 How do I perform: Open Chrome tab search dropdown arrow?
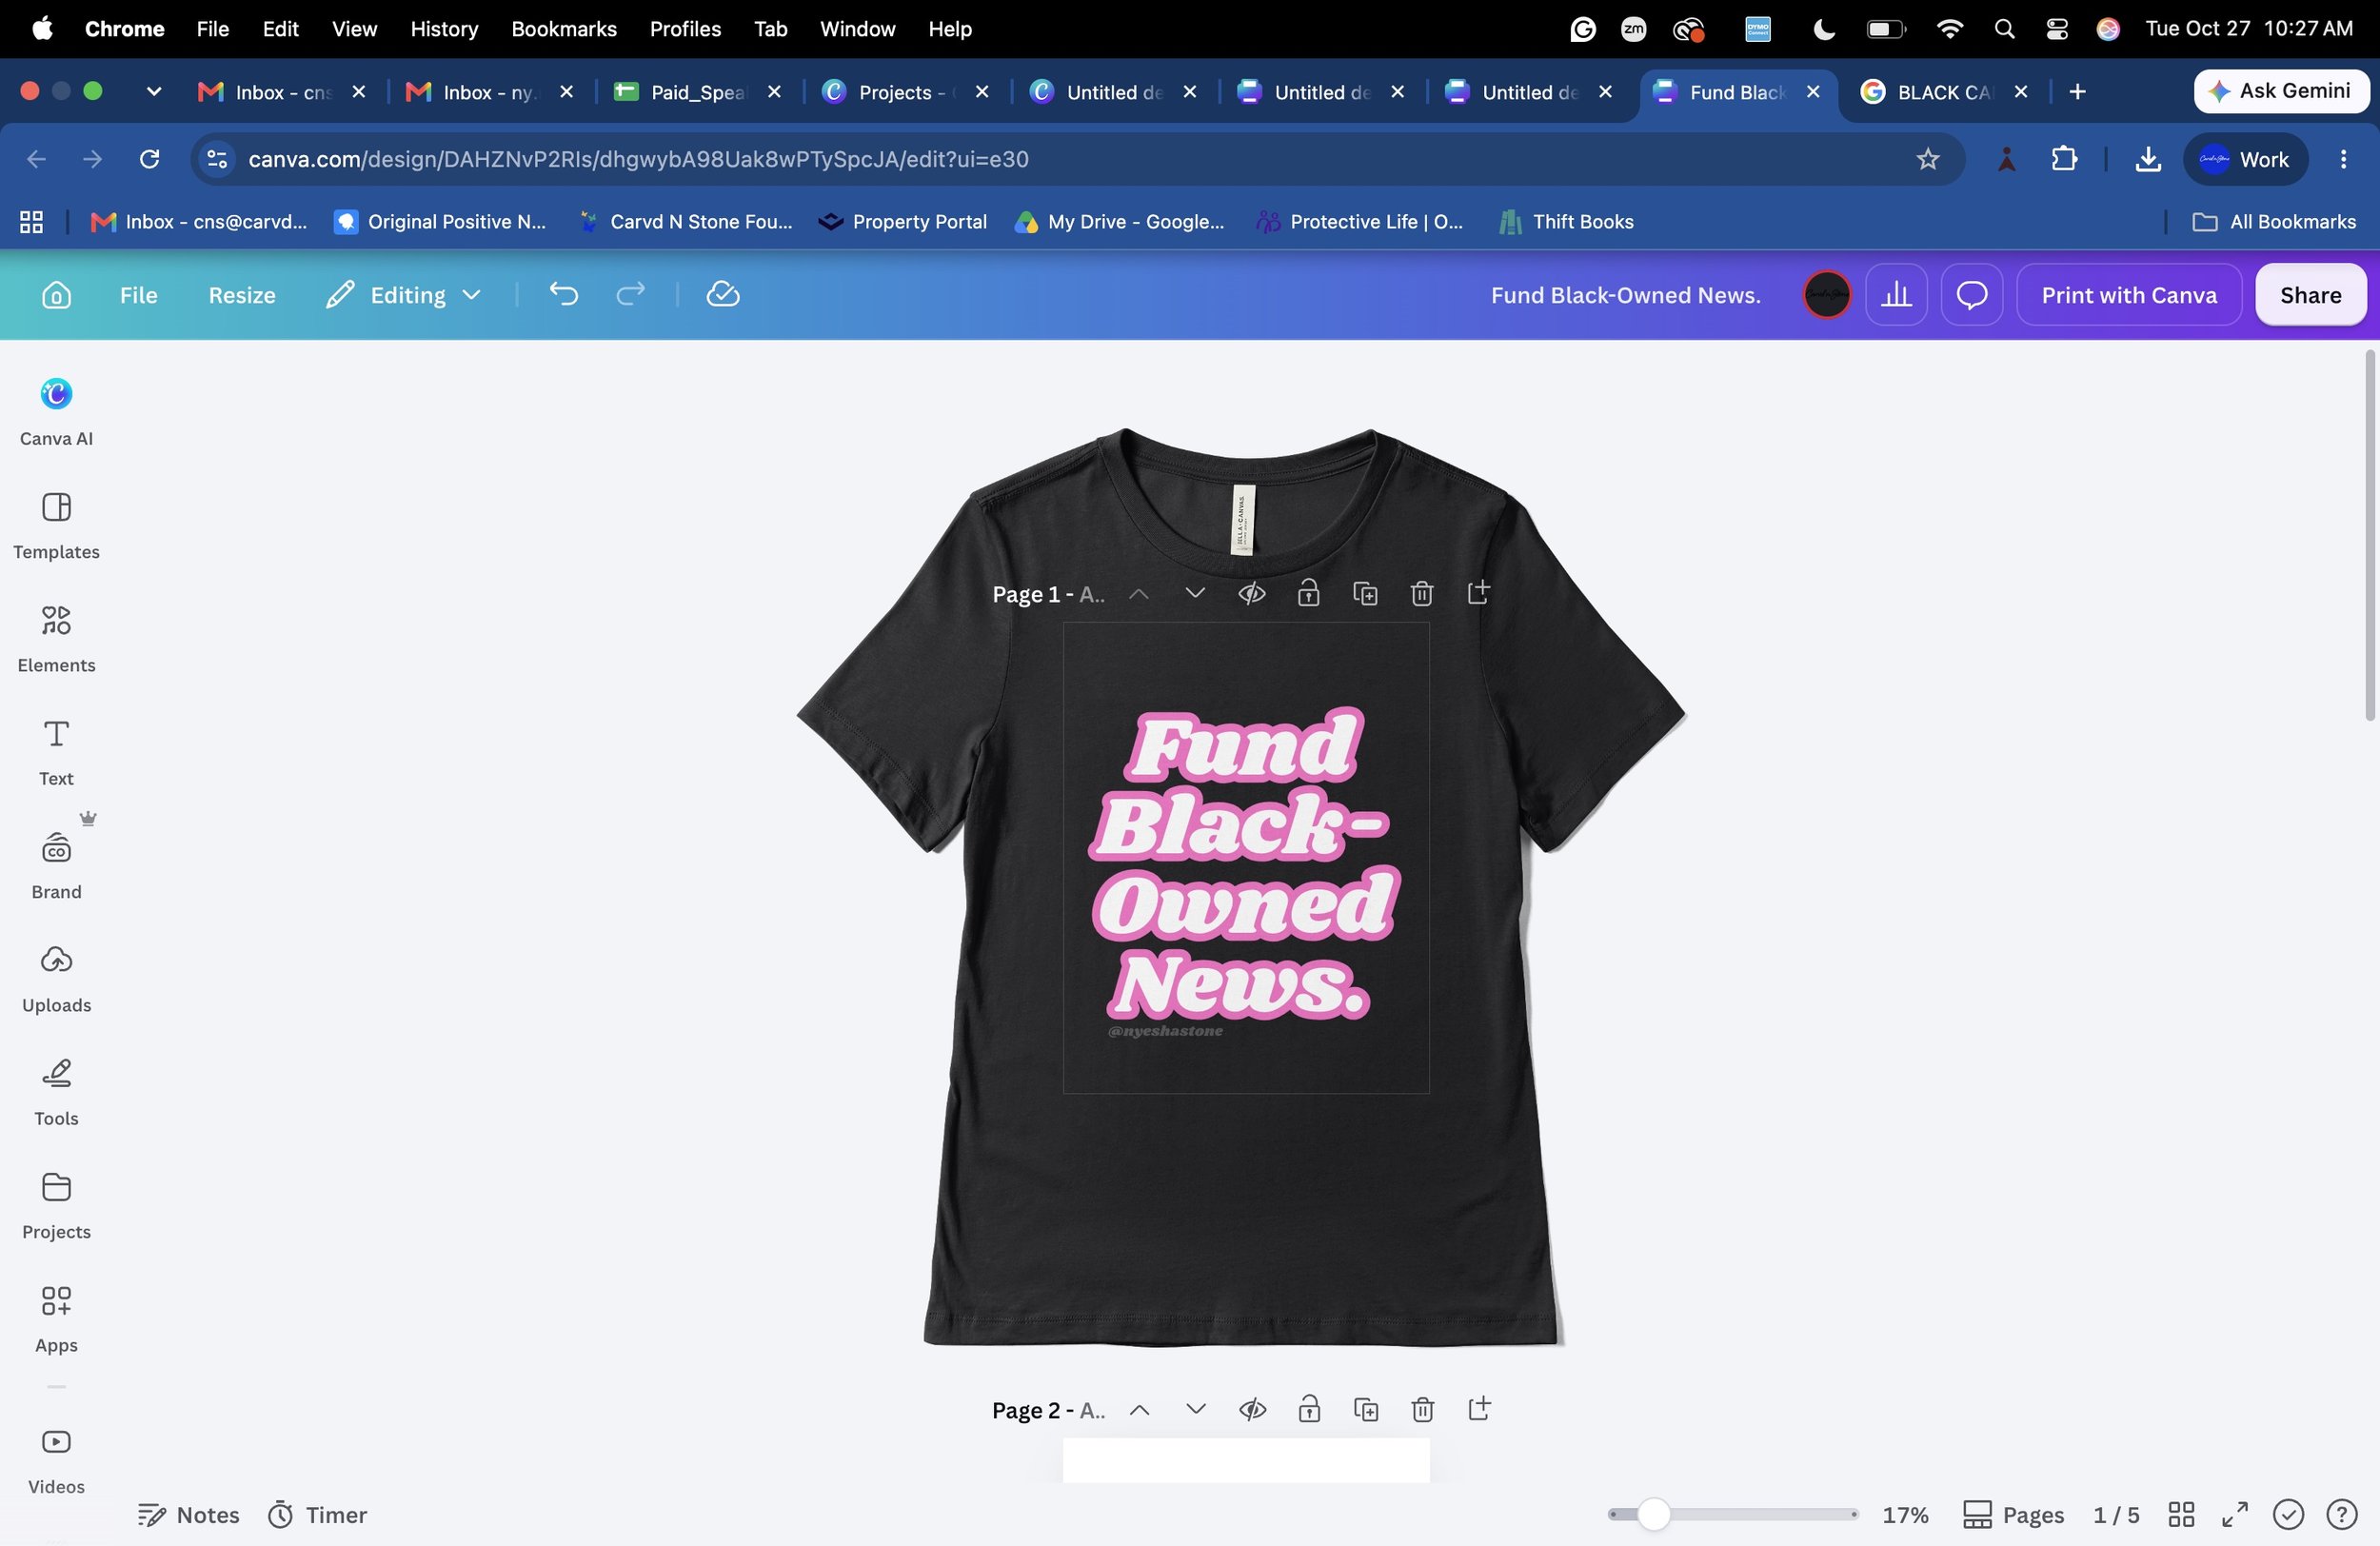(153, 91)
